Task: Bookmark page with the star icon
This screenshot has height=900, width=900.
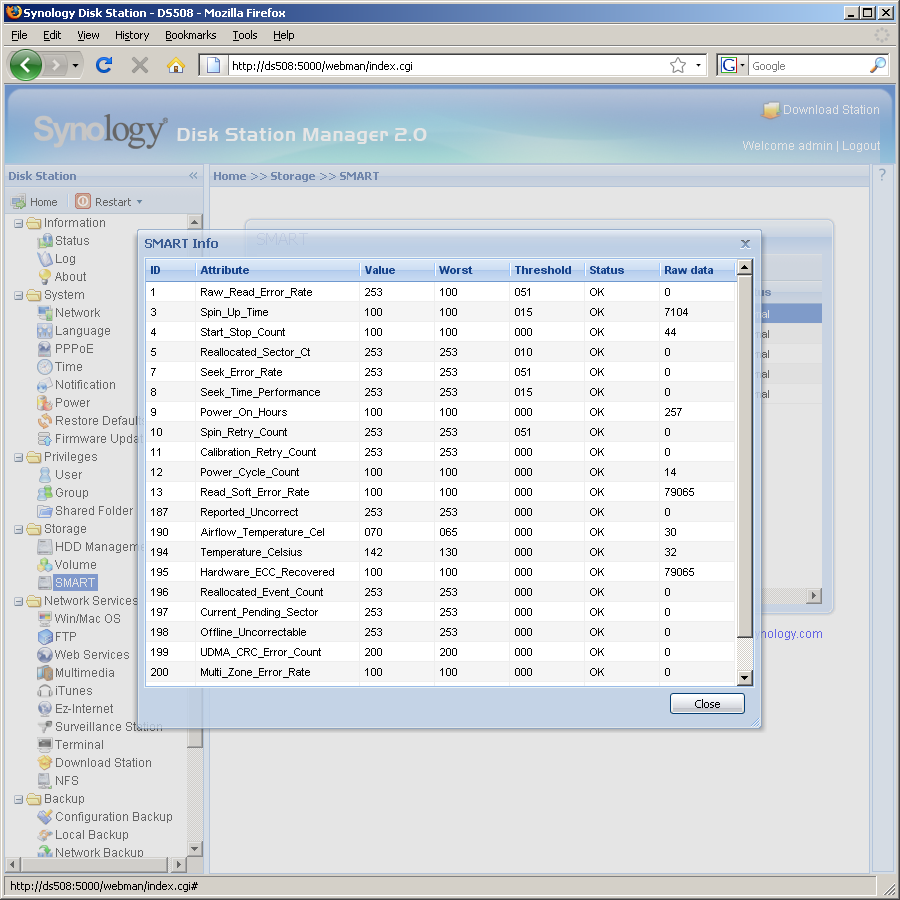Action: tap(678, 65)
